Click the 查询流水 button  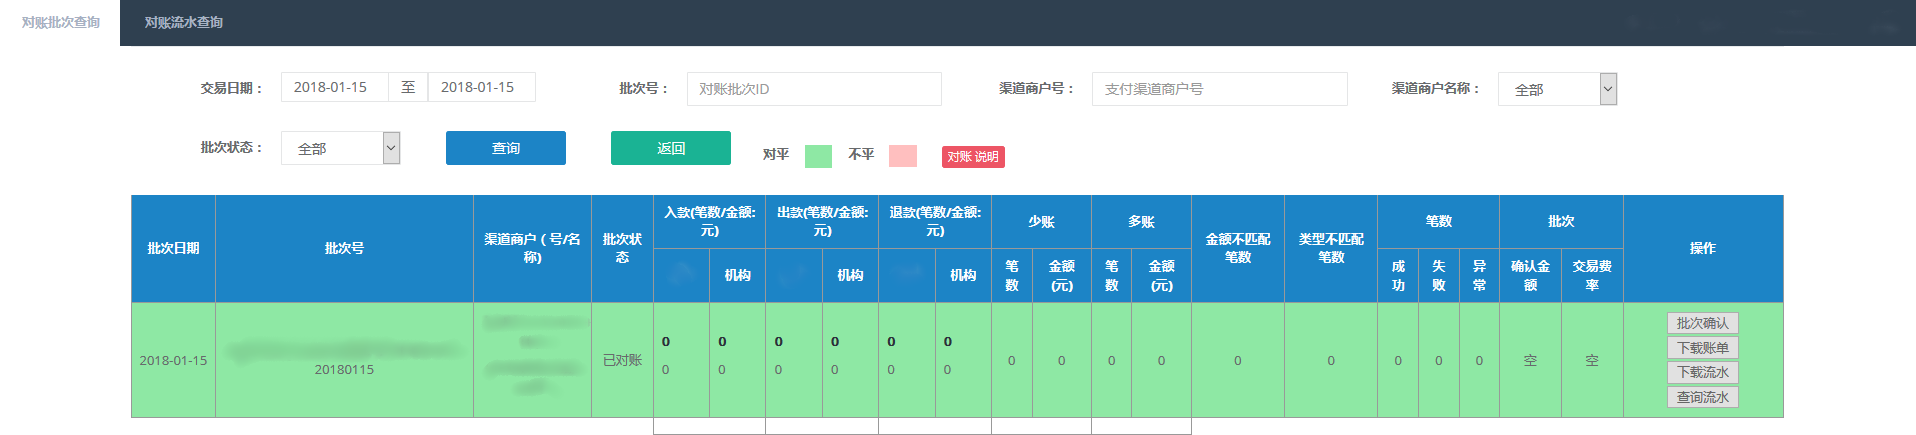click(x=1703, y=397)
